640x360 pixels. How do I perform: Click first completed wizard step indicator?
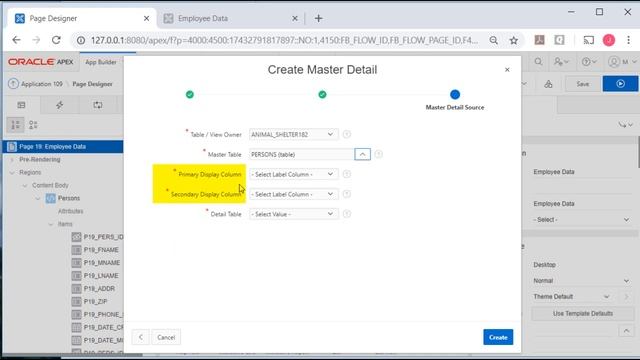[190, 95]
